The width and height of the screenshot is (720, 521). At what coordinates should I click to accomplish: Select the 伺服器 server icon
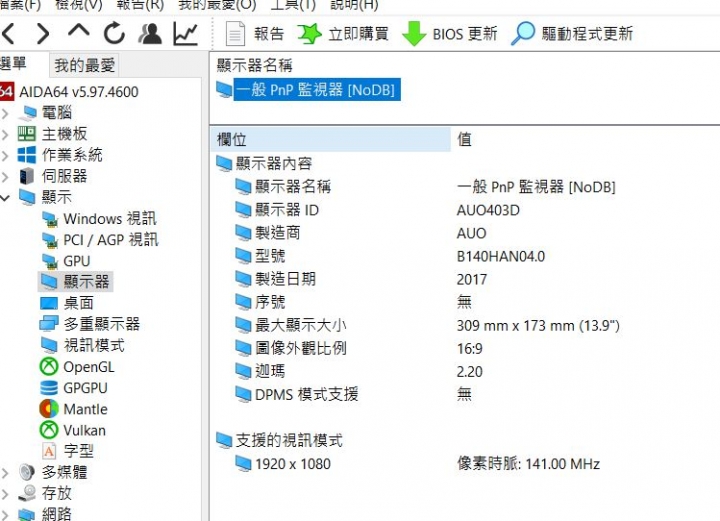(27, 176)
